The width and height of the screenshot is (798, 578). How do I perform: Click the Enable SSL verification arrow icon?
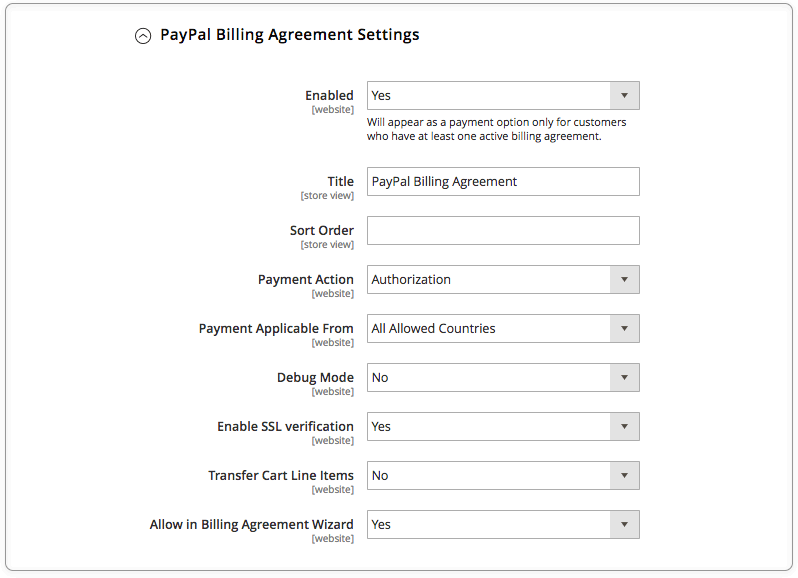coord(624,427)
